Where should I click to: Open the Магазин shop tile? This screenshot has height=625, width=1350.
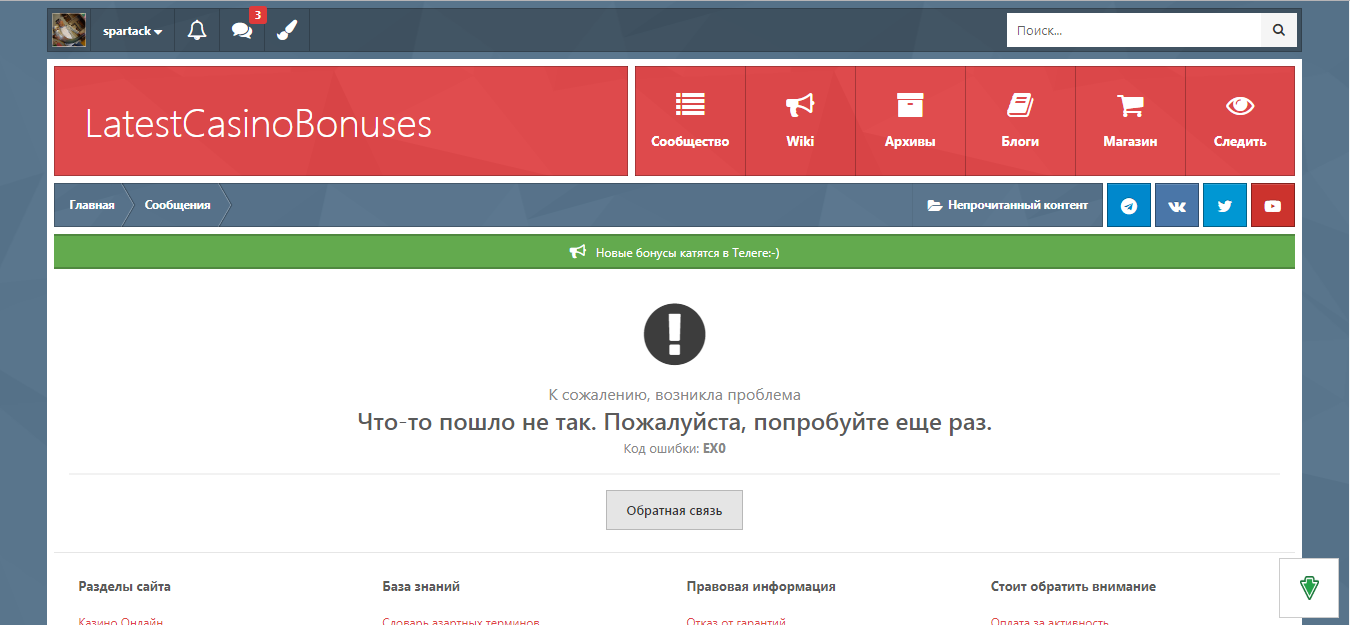pyautogui.click(x=1130, y=121)
